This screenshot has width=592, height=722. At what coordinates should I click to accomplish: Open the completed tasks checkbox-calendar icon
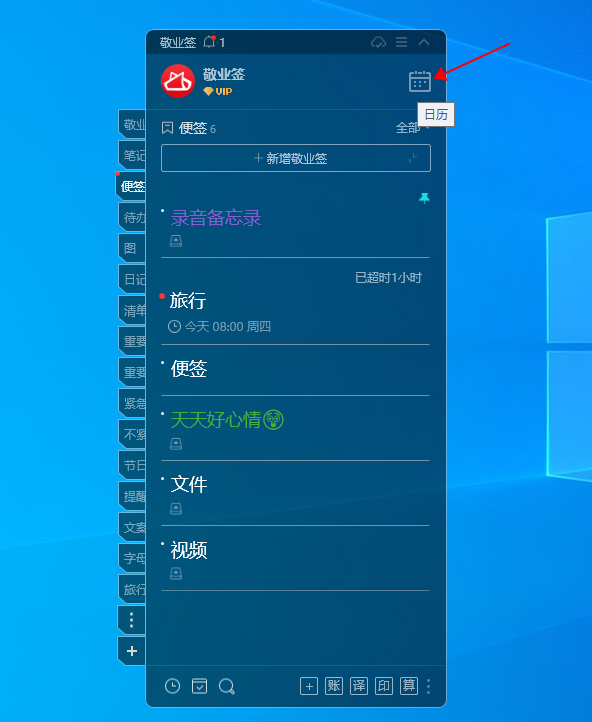pyautogui.click(x=199, y=686)
